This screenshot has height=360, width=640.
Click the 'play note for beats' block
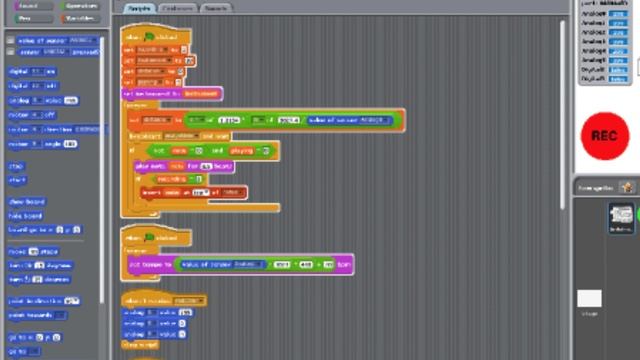[184, 166]
